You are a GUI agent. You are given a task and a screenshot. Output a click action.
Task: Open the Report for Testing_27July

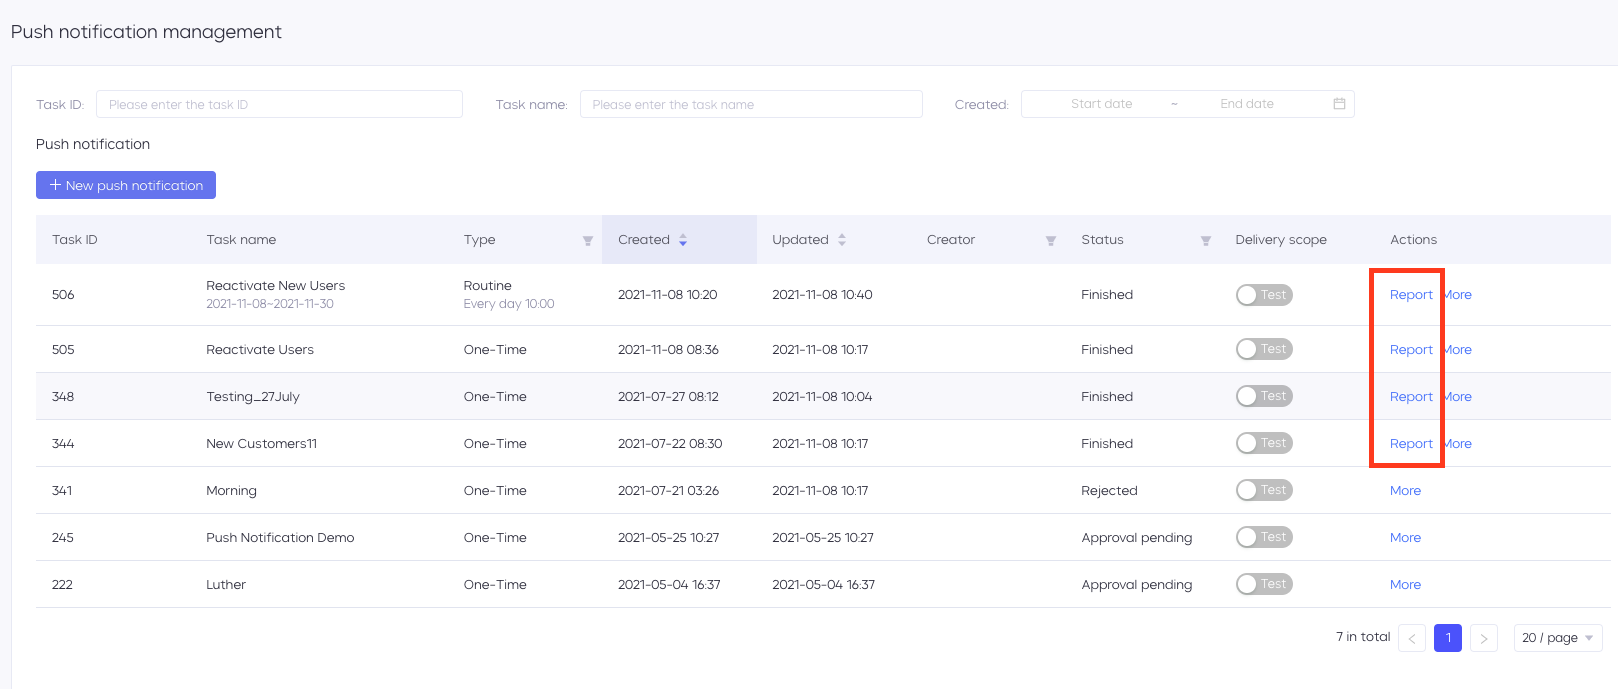[1411, 397]
